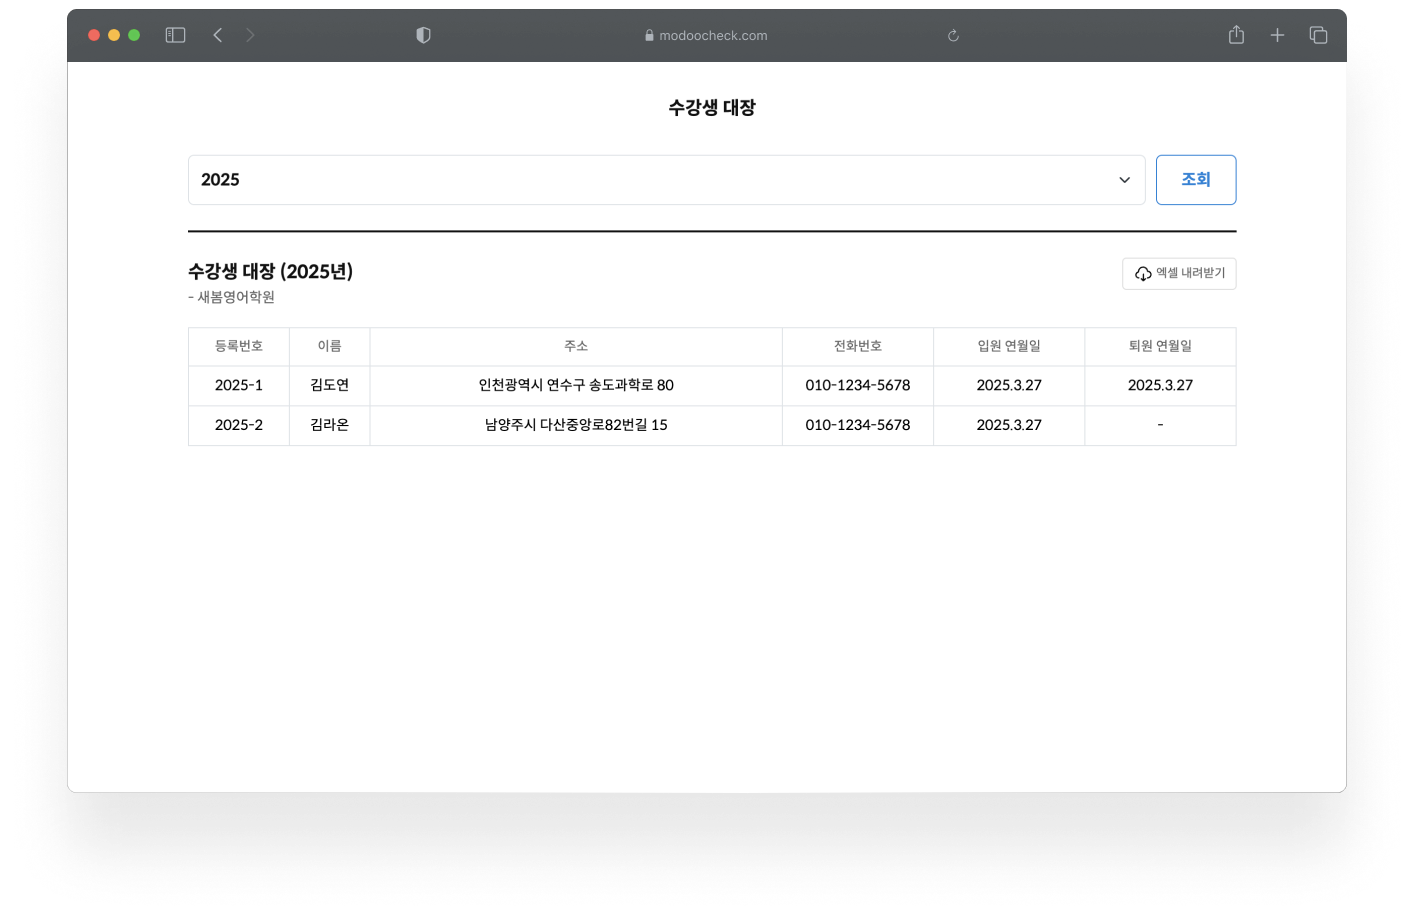Select the 등록번호 column header

pos(239,346)
